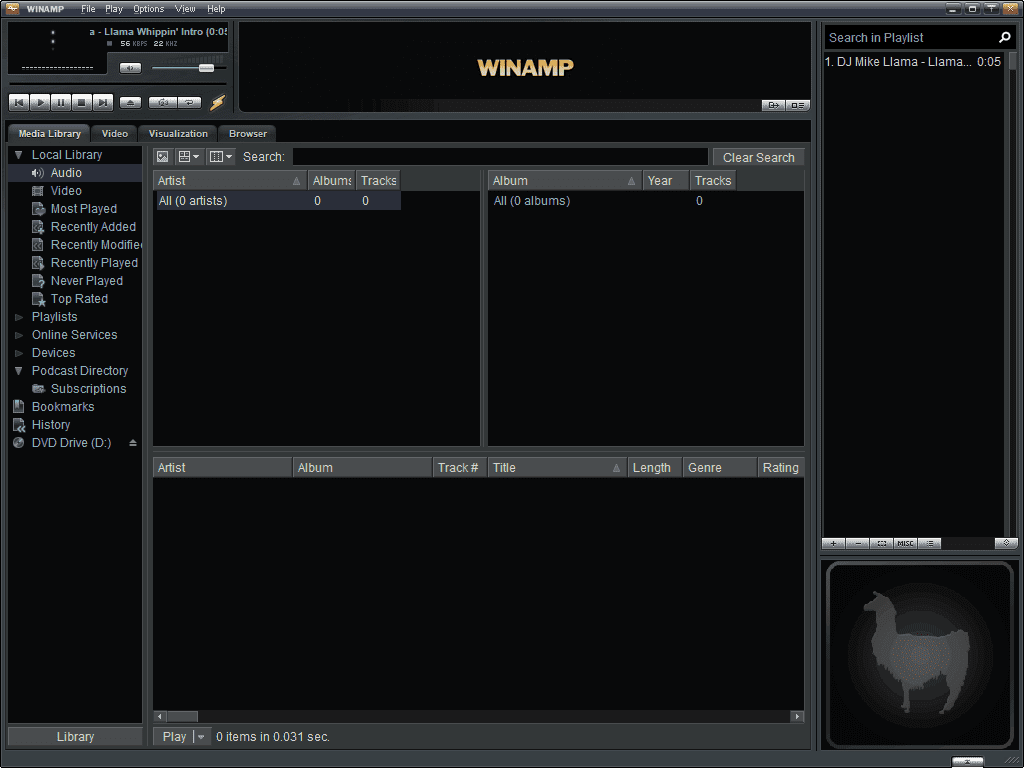Viewport: 1024px width, 768px height.
Task: Open the View menu
Action: point(185,9)
